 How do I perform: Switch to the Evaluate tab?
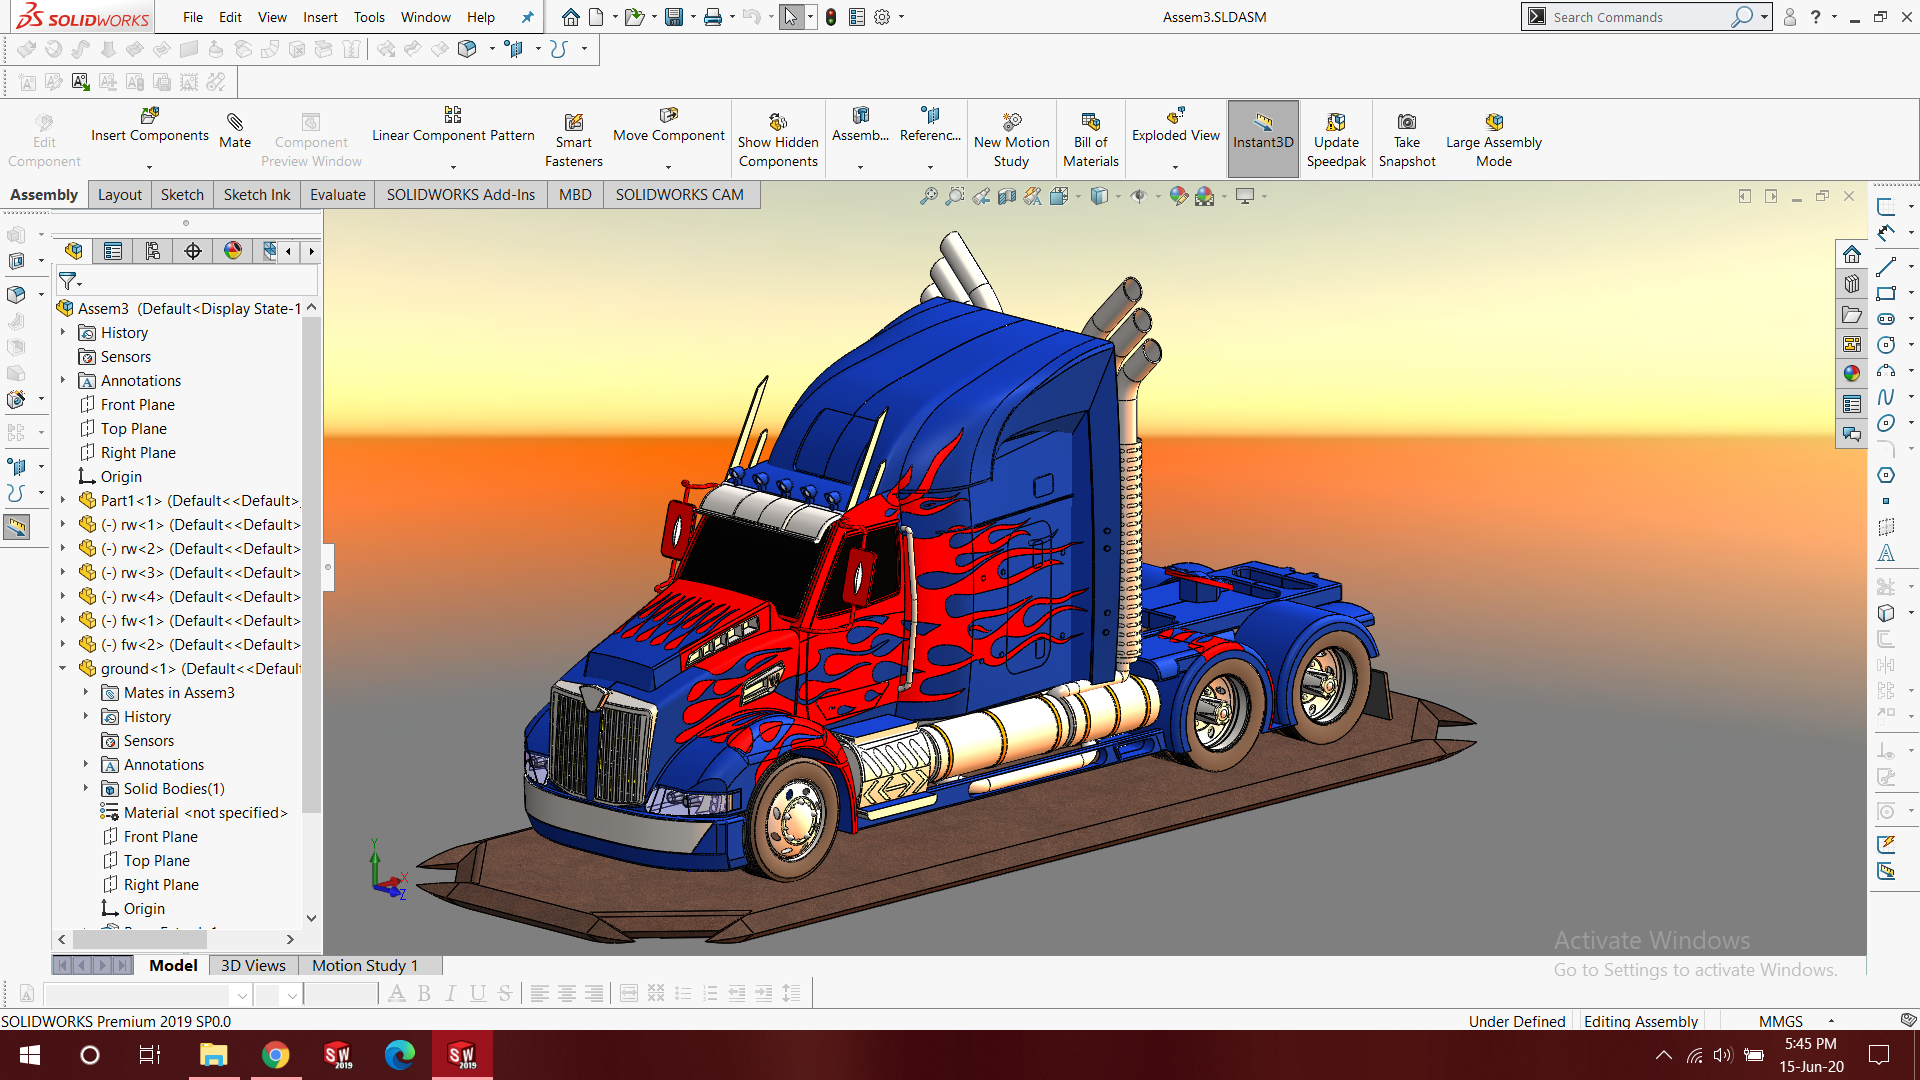click(x=337, y=195)
